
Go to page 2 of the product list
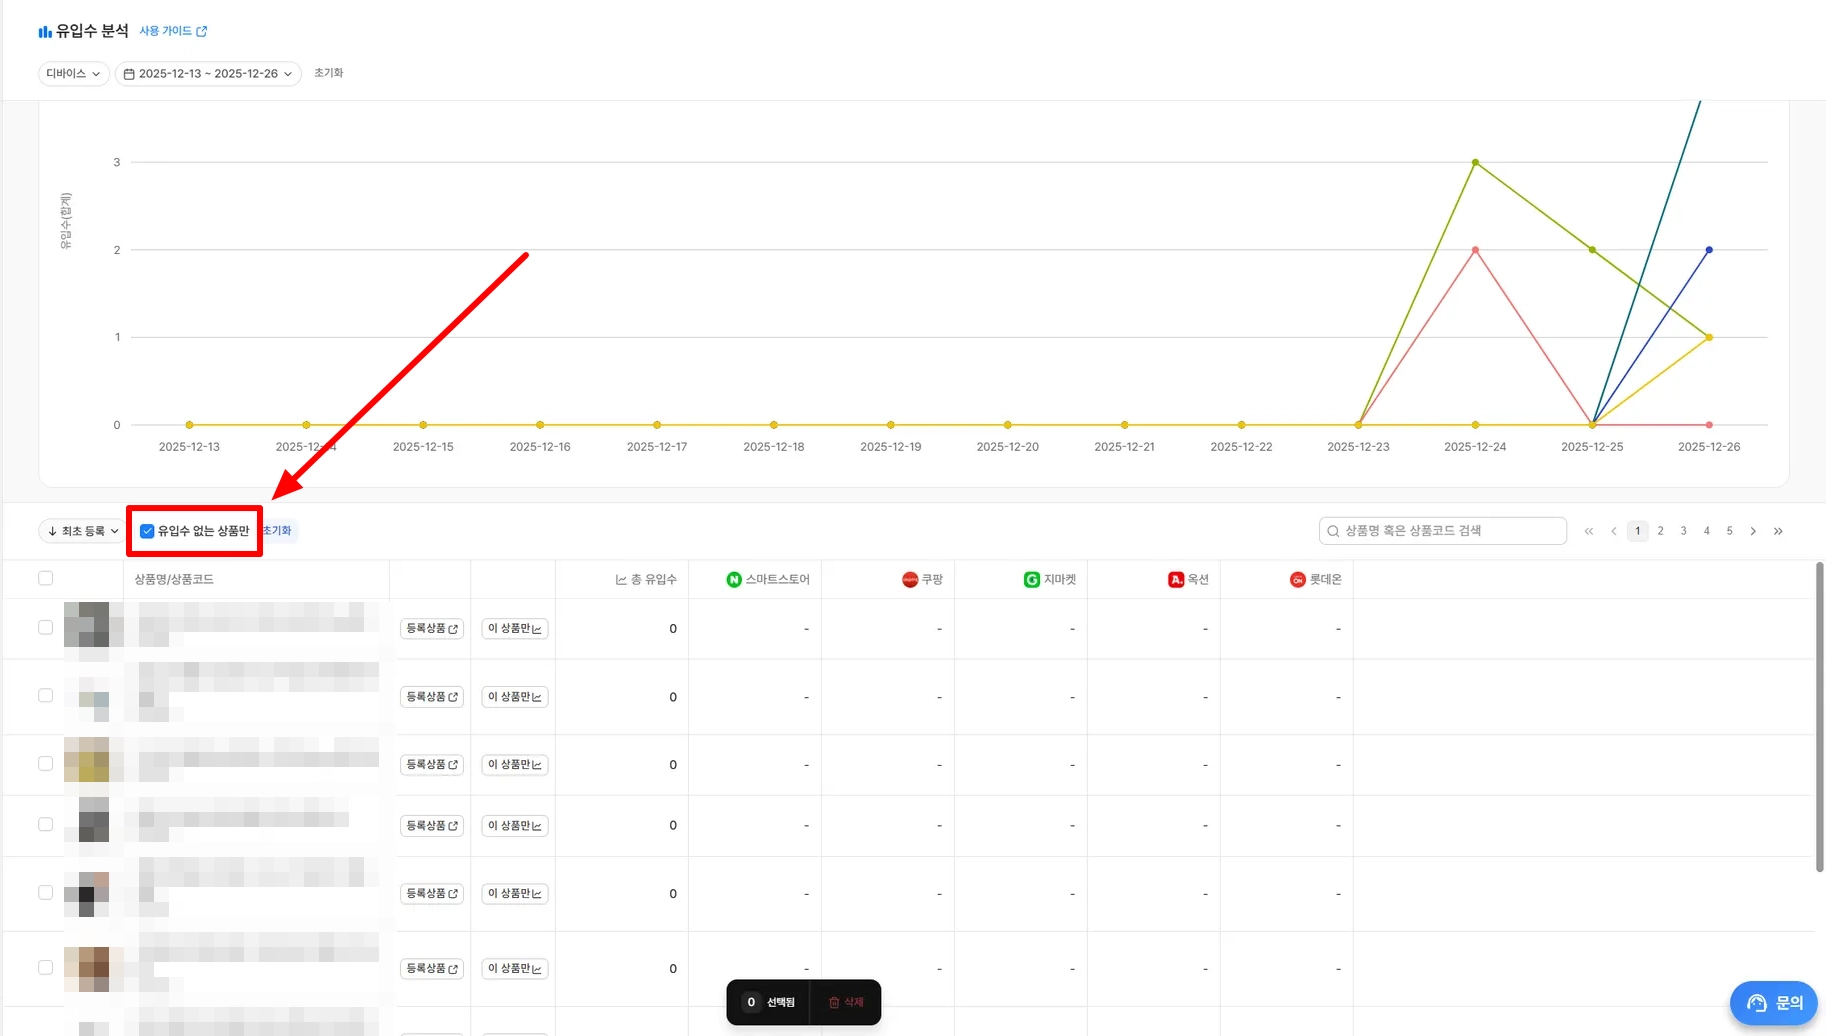(x=1660, y=531)
